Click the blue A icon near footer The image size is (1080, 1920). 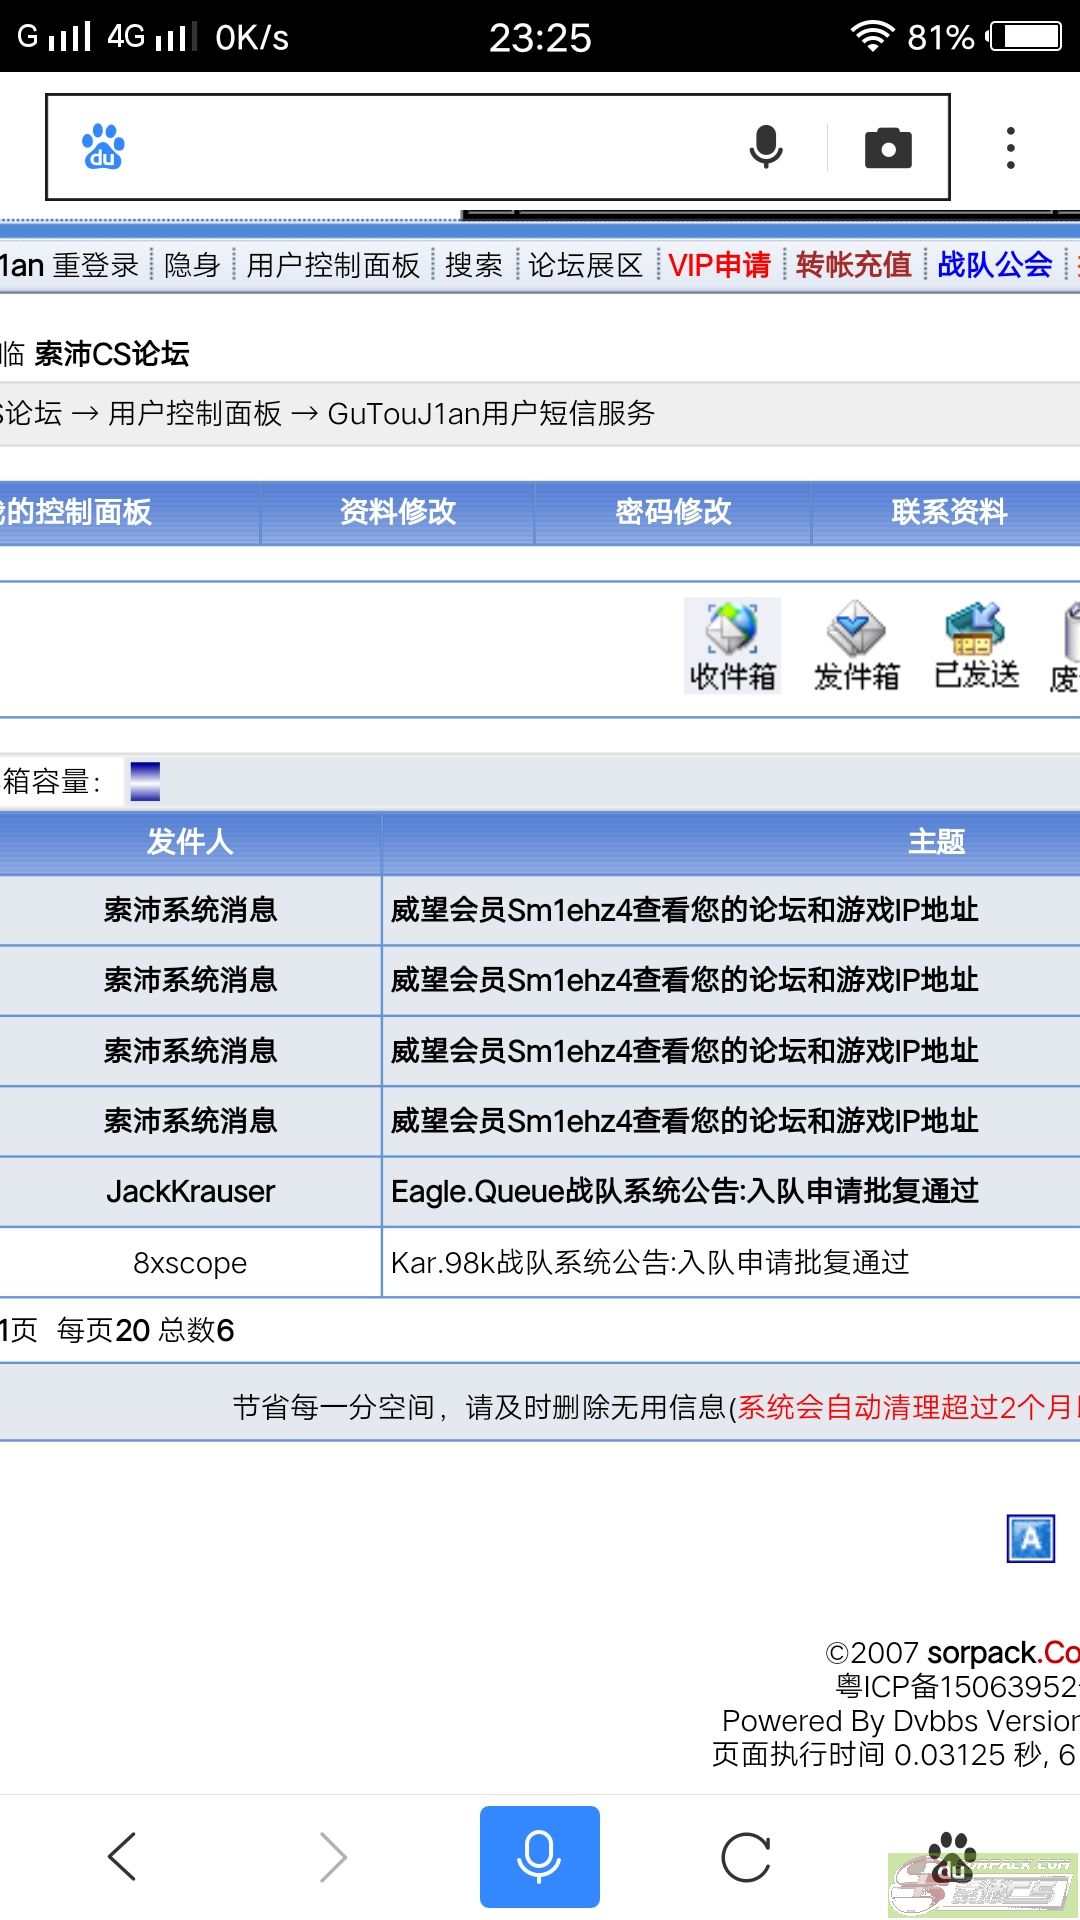coord(1030,1539)
